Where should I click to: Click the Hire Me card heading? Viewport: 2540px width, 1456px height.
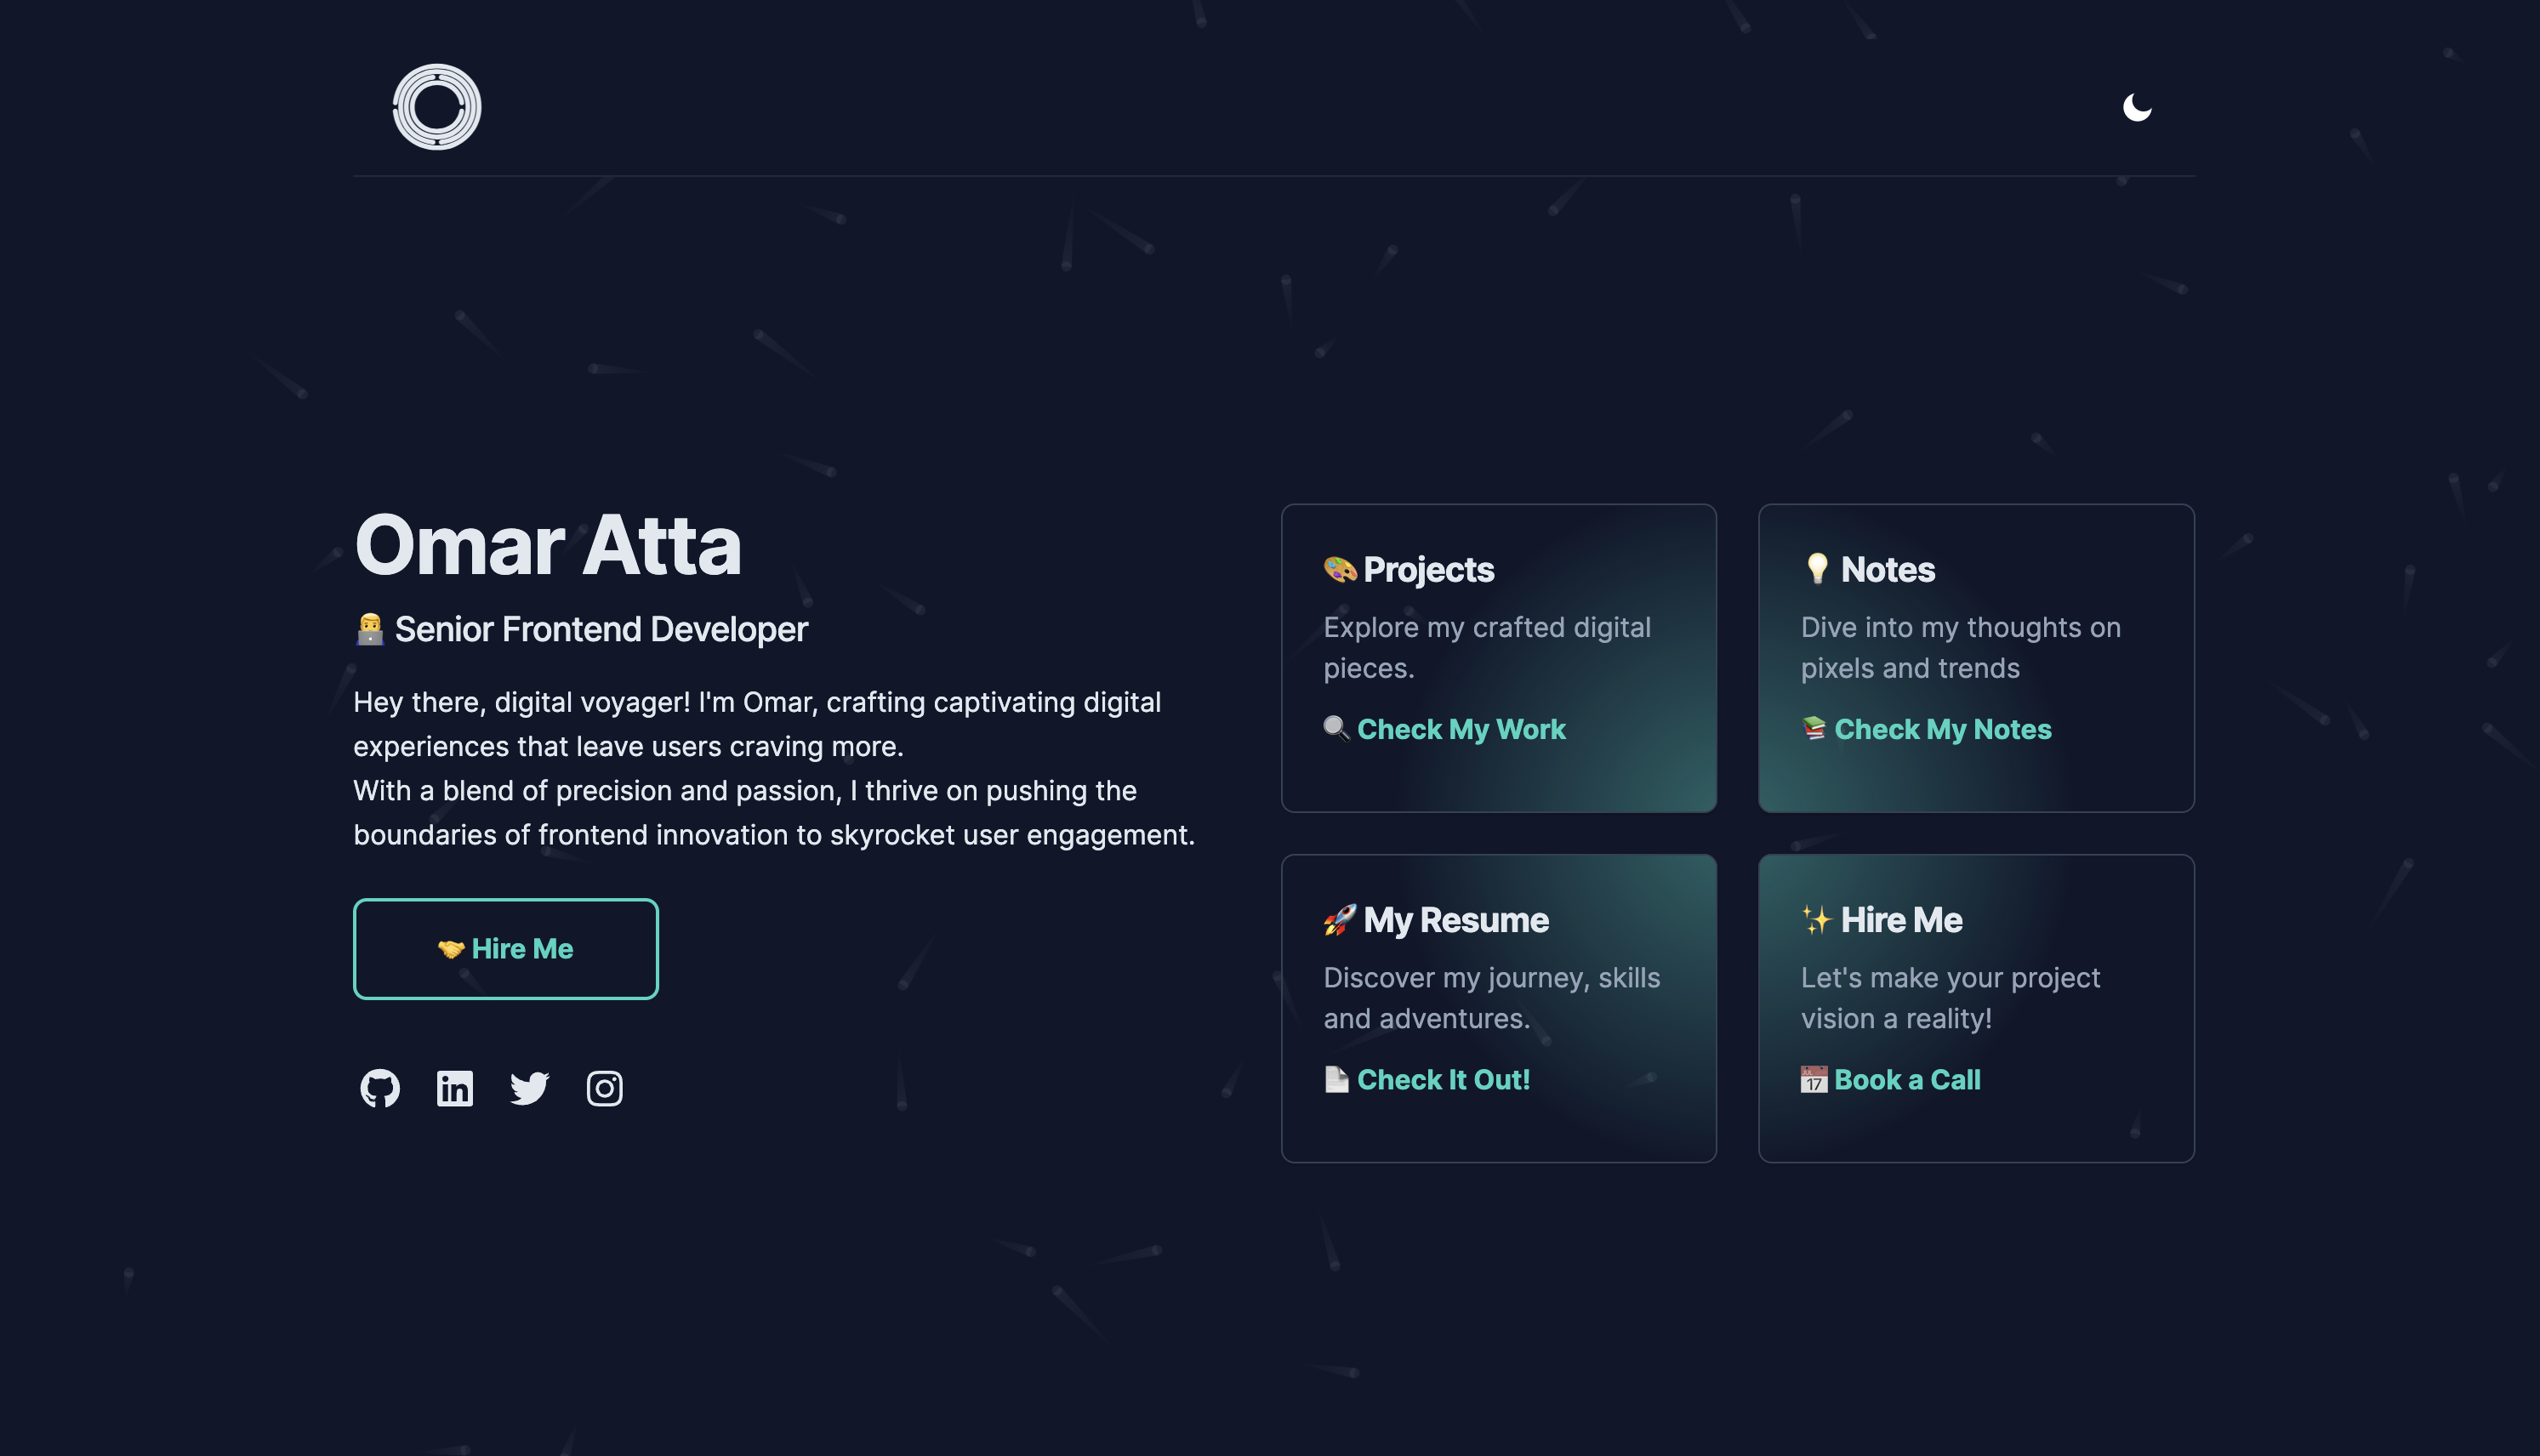[x=1901, y=919]
